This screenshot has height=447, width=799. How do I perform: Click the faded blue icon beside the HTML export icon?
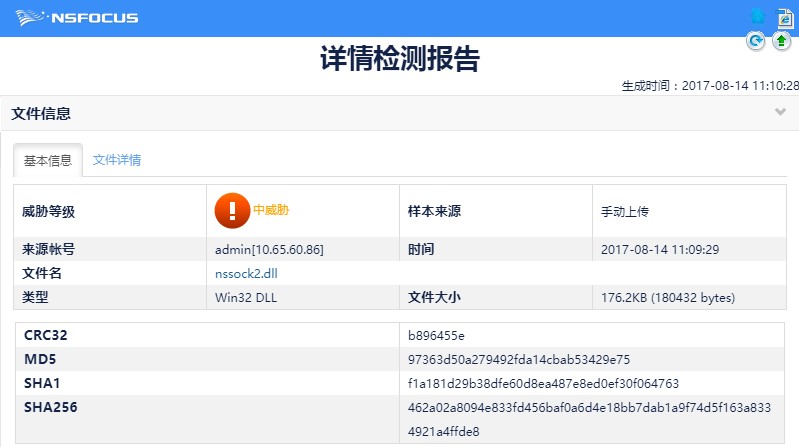pyautogui.click(x=758, y=17)
